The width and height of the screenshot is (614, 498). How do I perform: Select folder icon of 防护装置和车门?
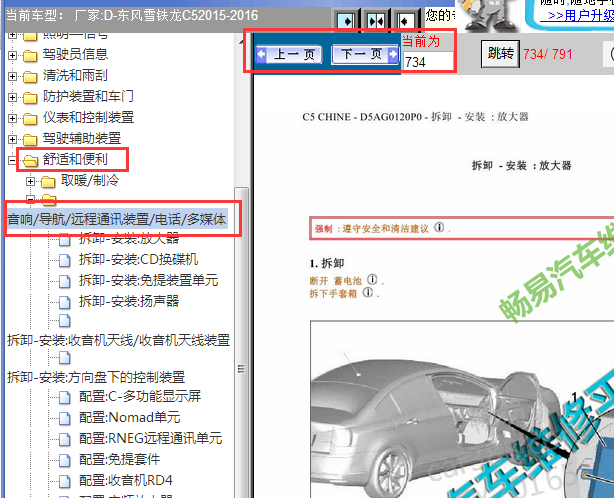[30, 97]
